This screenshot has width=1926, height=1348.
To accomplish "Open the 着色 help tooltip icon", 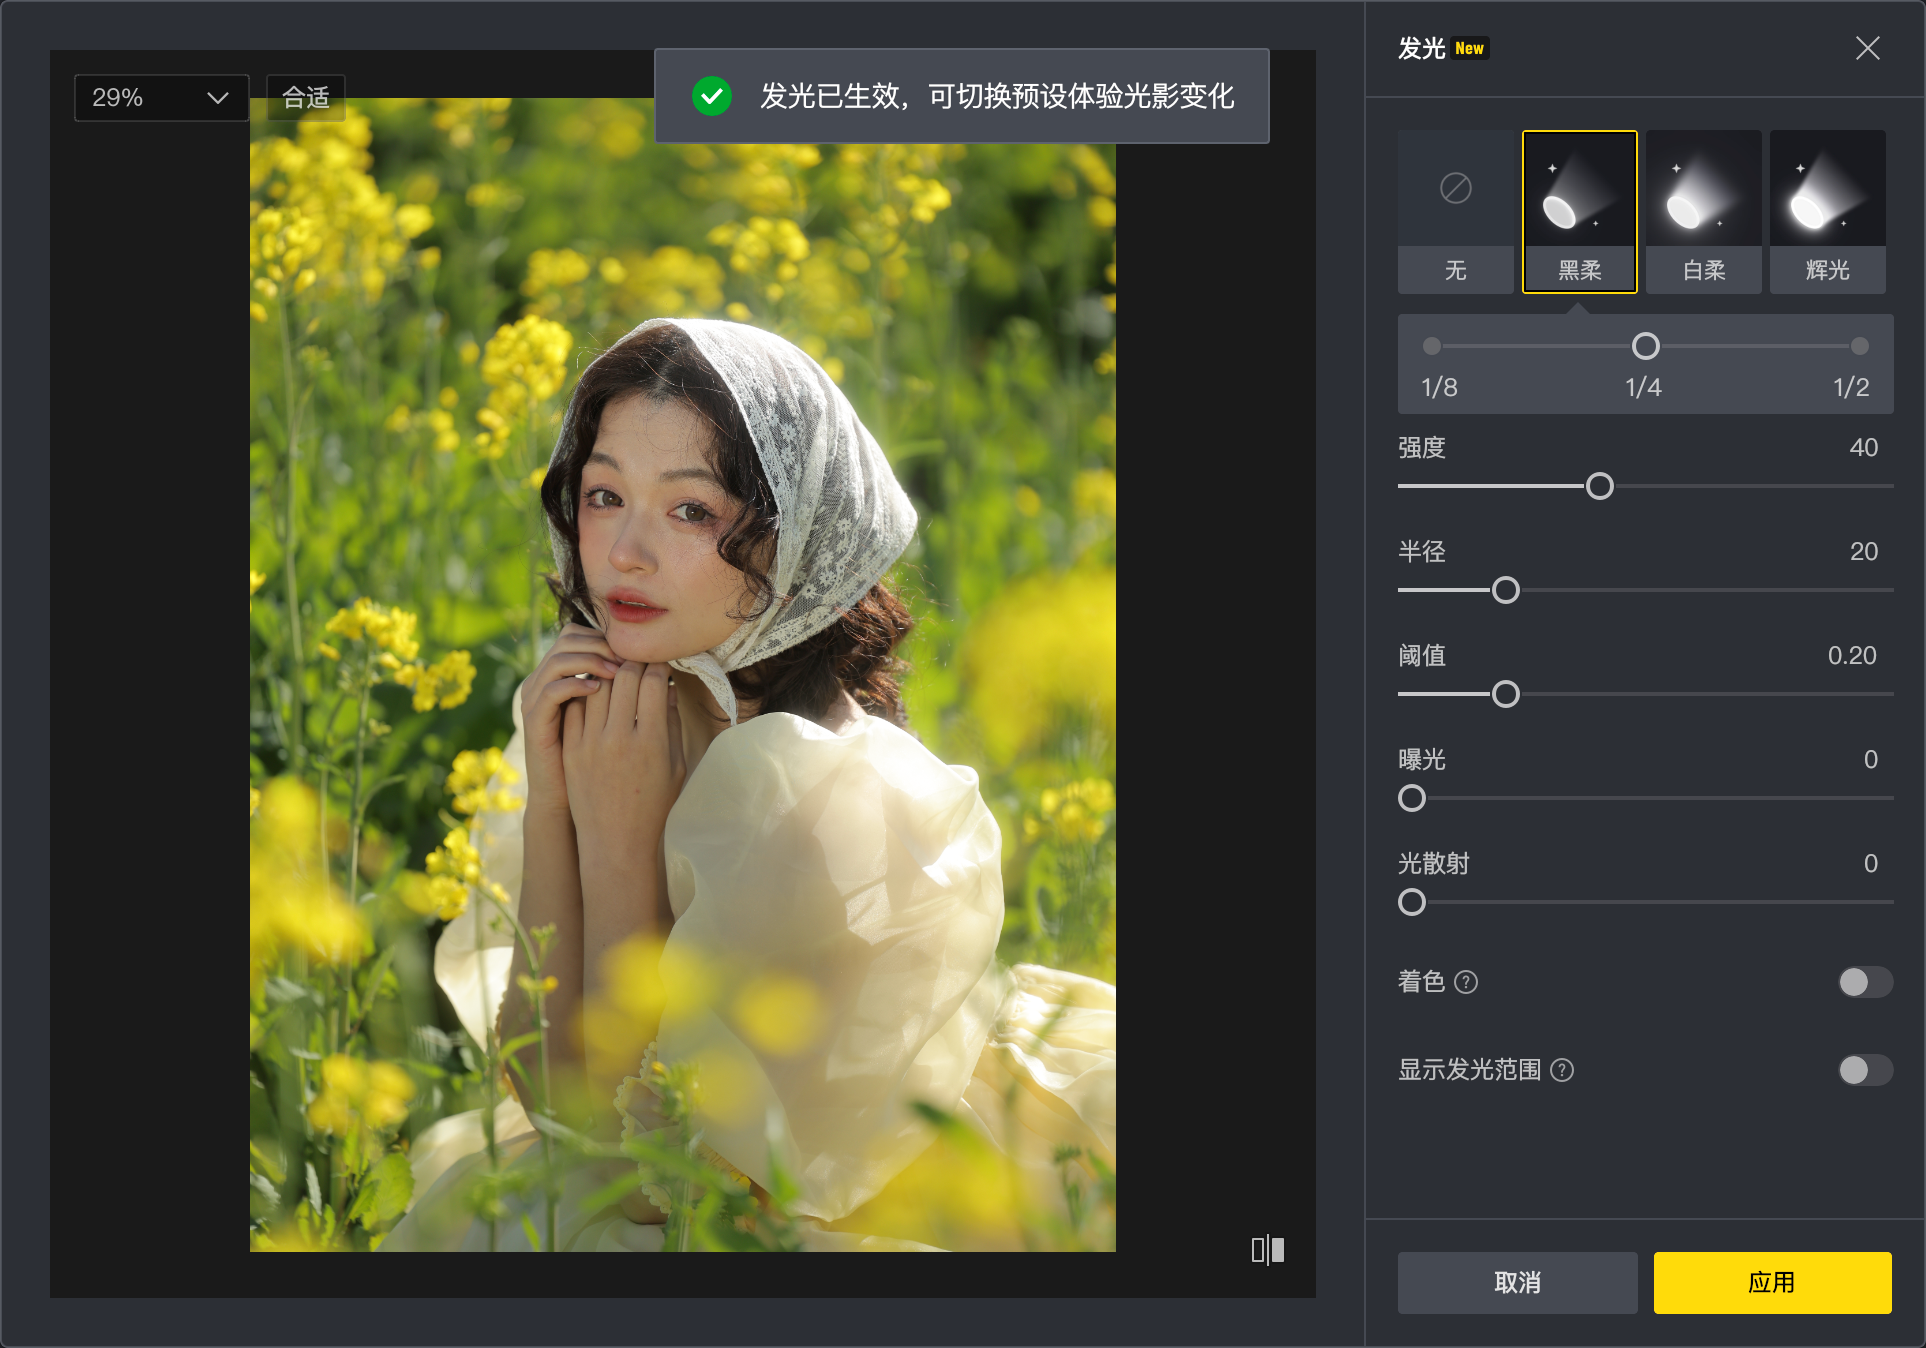I will pyautogui.click(x=1468, y=982).
